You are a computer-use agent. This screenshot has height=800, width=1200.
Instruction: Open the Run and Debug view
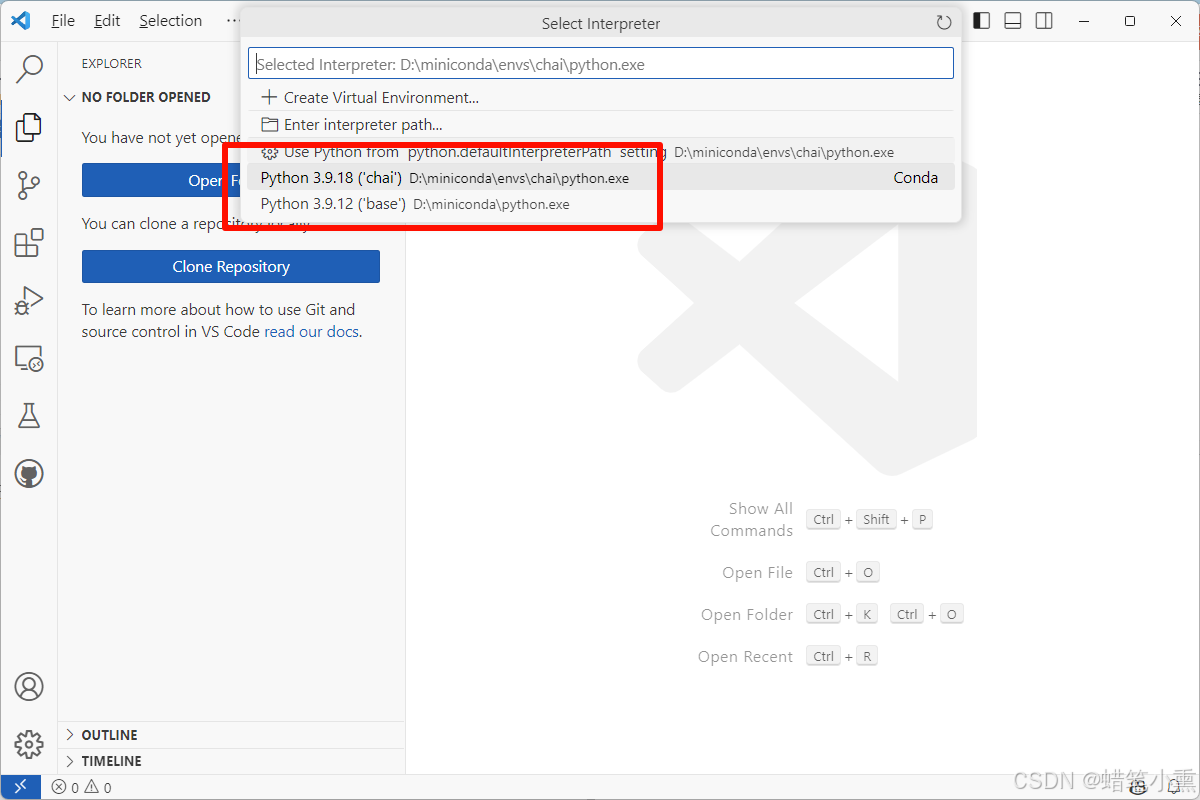pyautogui.click(x=29, y=301)
